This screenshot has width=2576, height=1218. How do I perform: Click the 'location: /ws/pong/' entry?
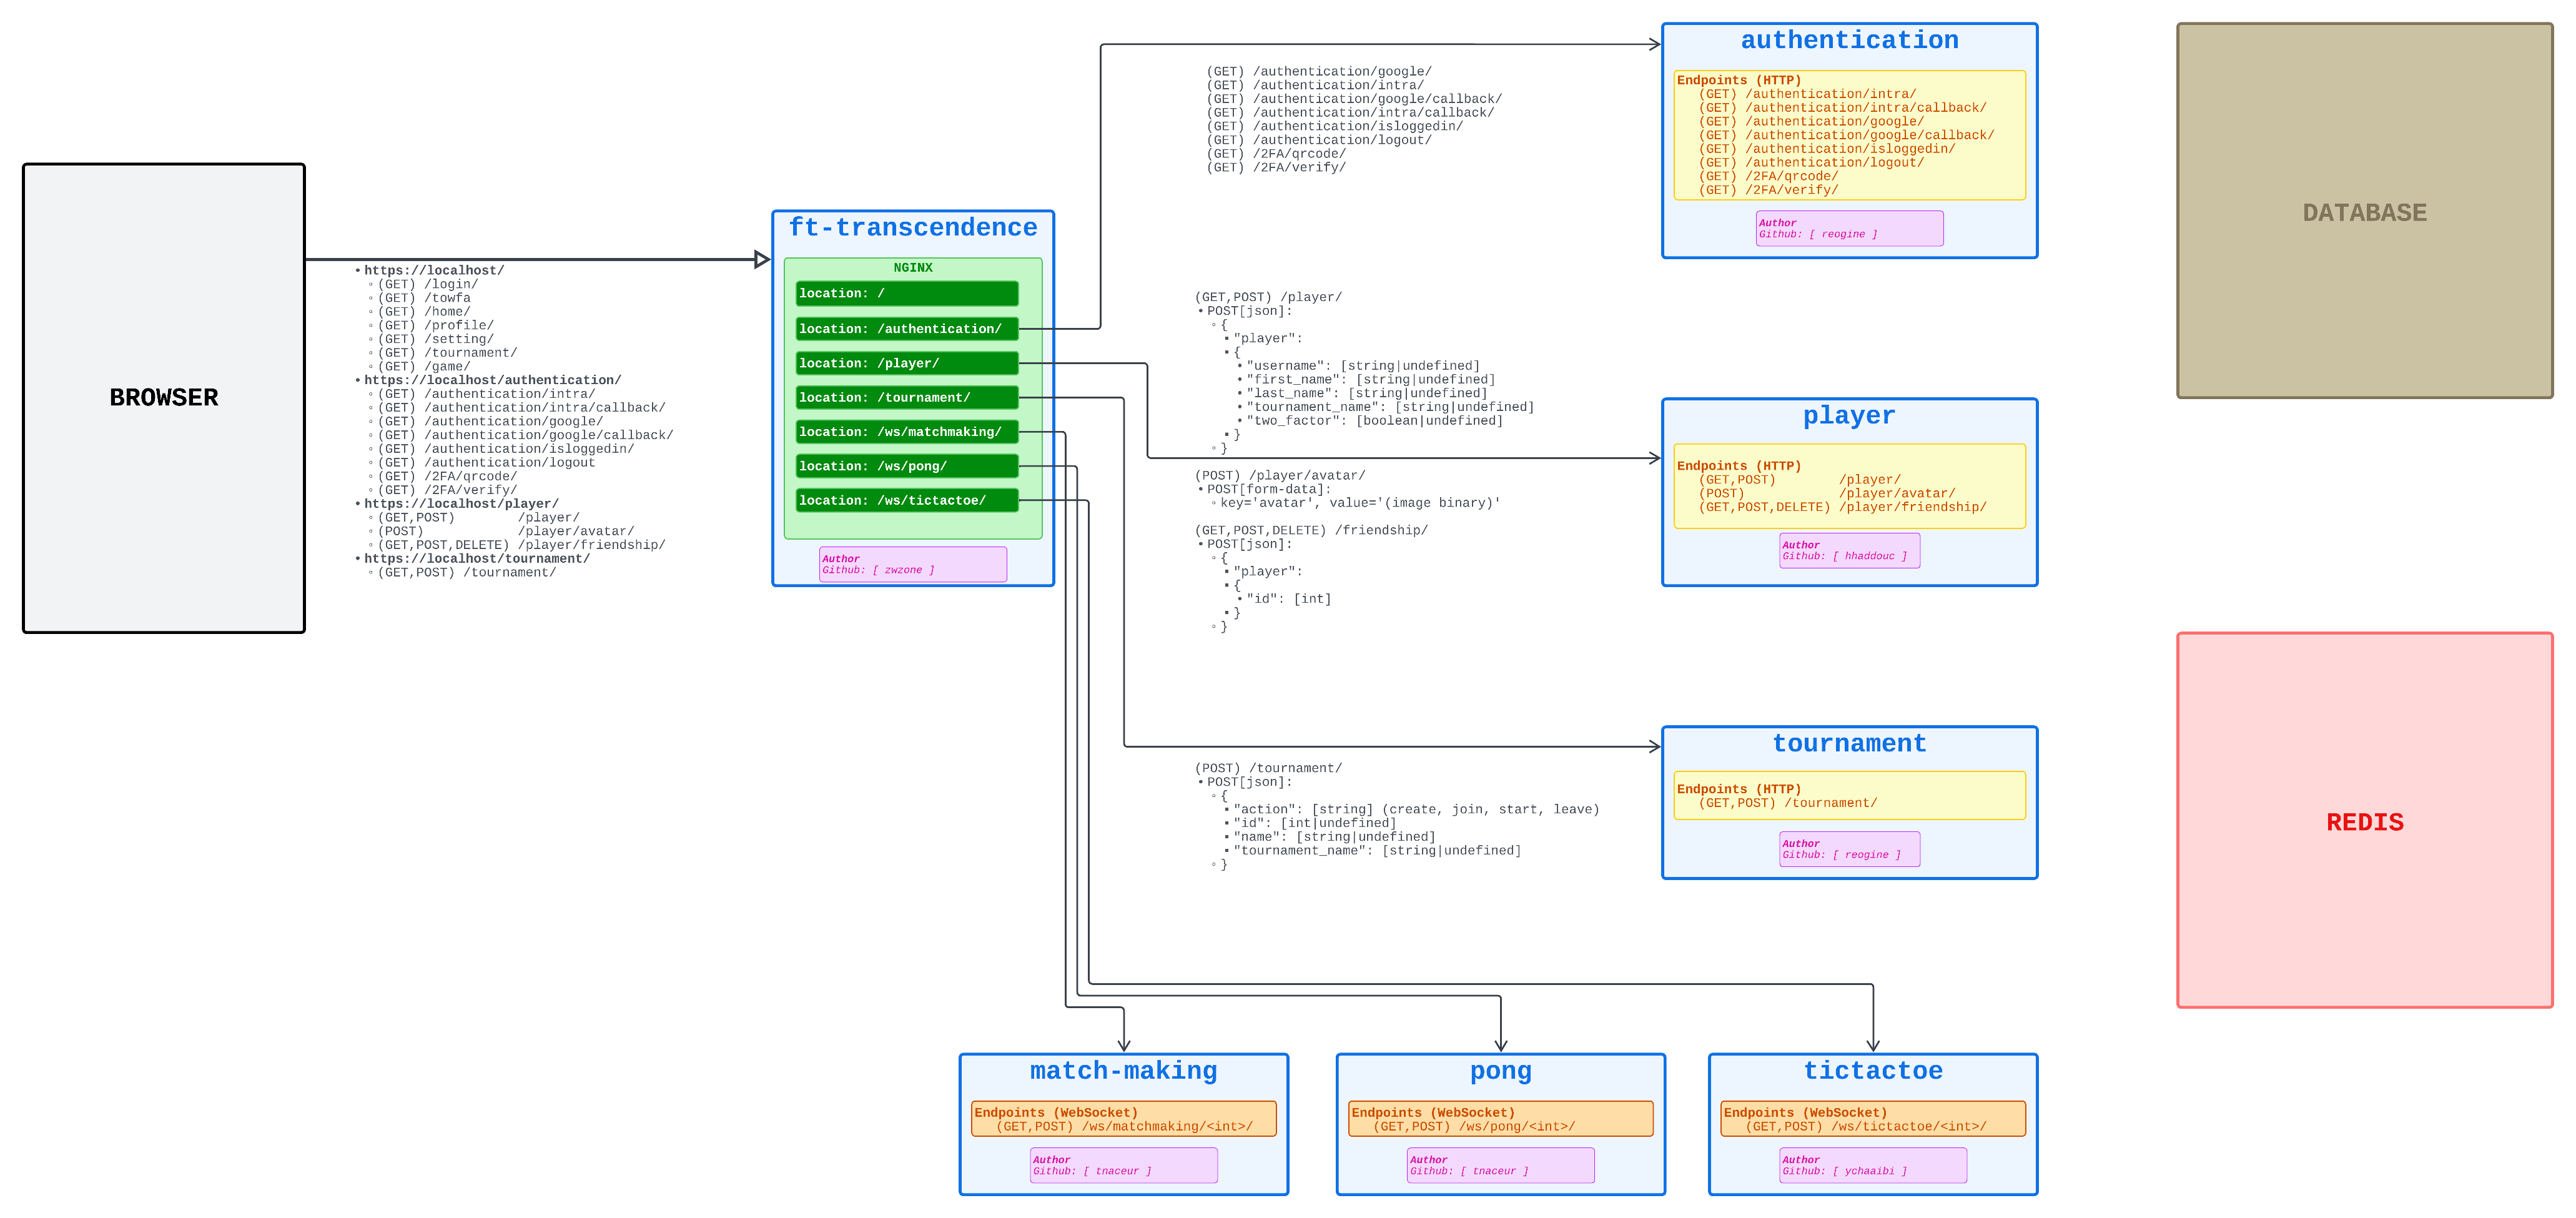[906, 466]
